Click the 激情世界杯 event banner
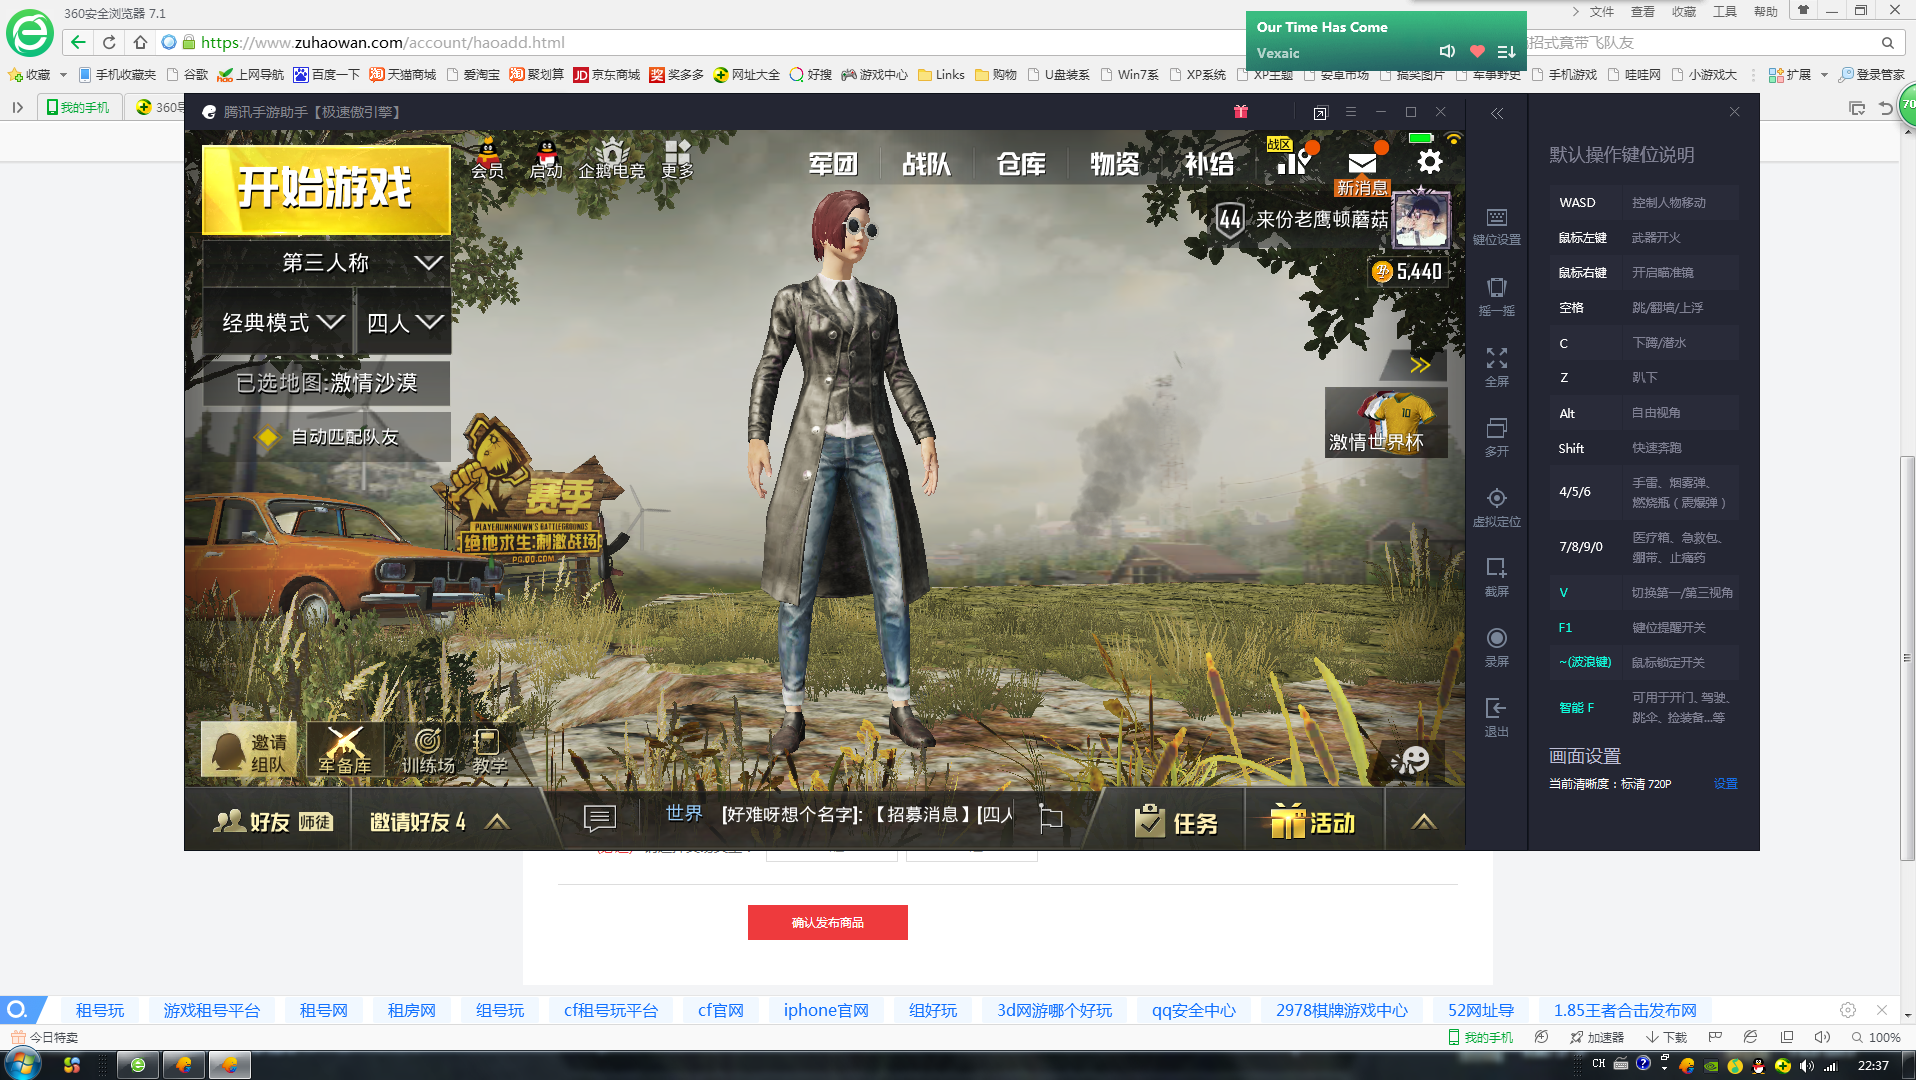This screenshot has height=1080, width=1916. tap(1386, 422)
